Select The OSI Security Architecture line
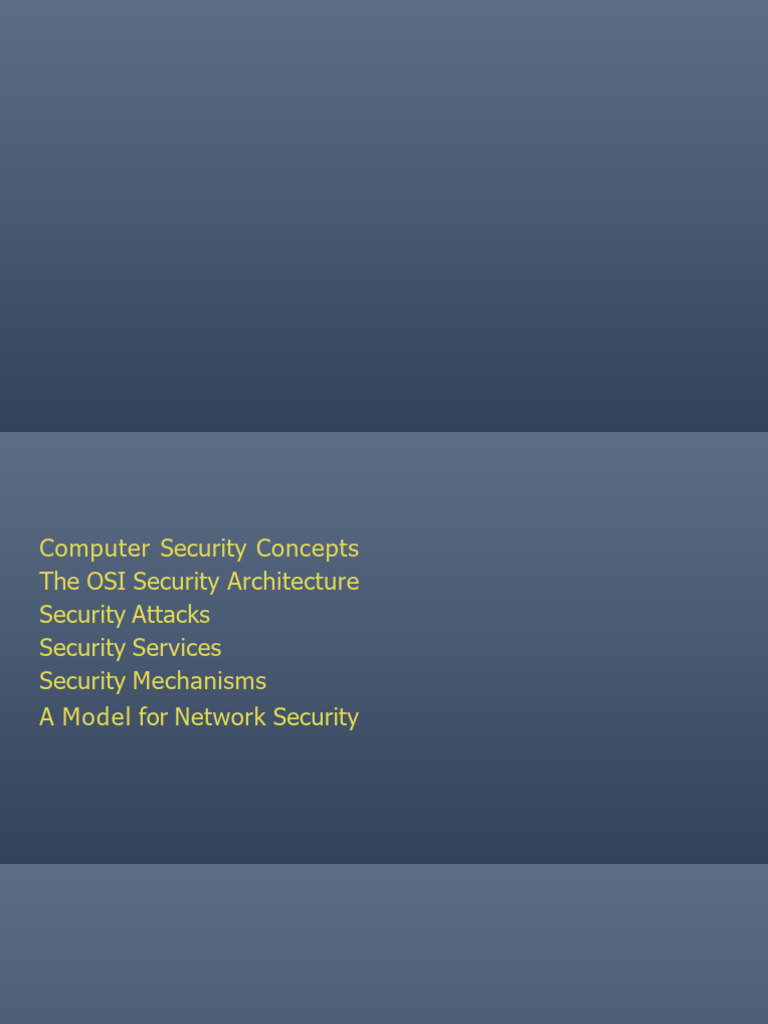This screenshot has height=1024, width=768. coord(198,581)
